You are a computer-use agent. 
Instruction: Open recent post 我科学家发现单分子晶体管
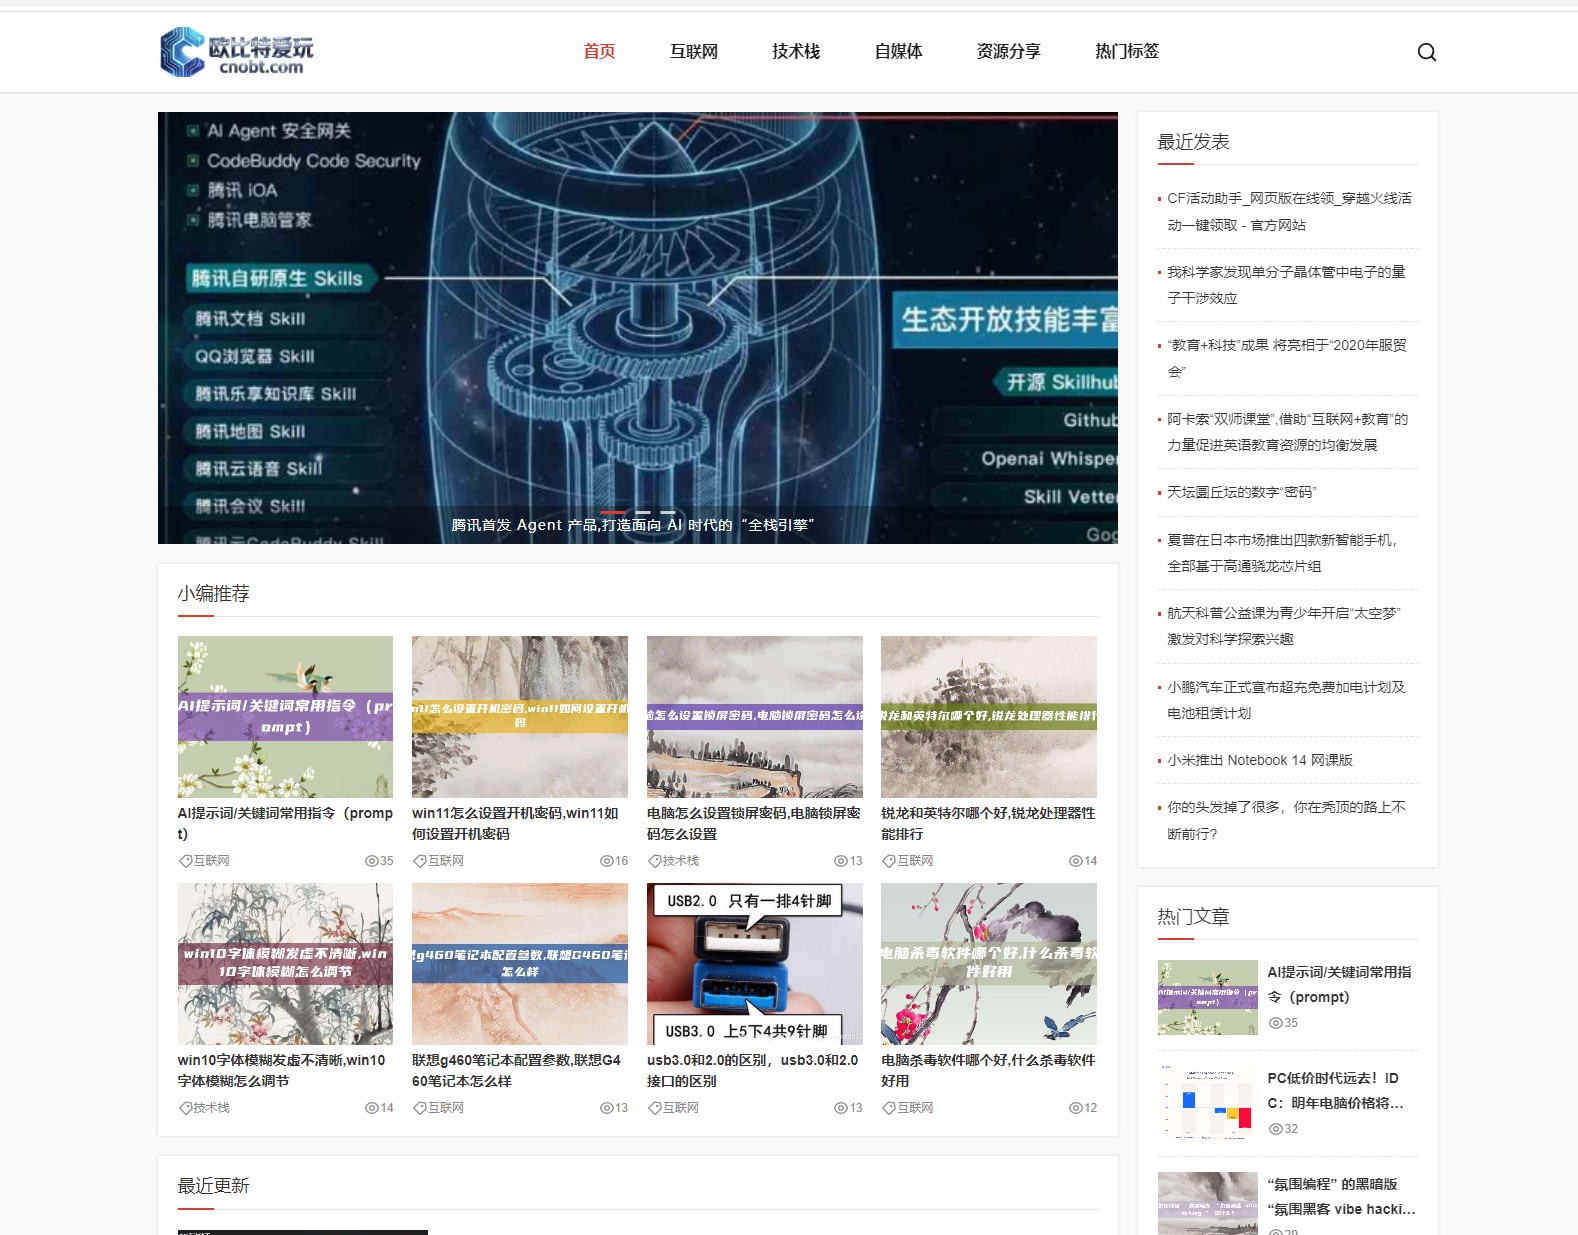coord(1286,284)
